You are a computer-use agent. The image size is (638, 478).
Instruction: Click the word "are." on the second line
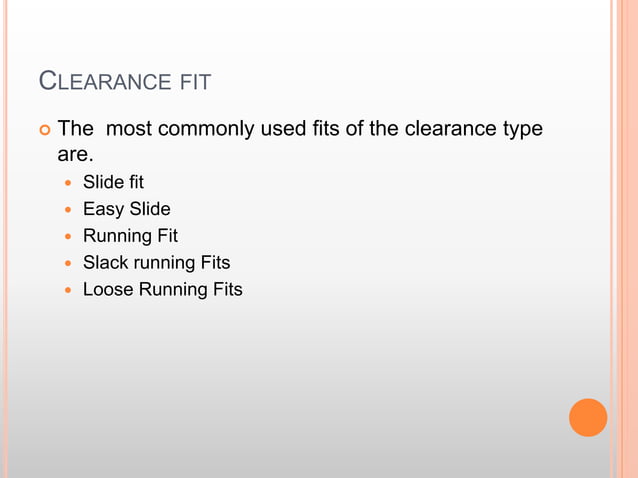point(75,155)
